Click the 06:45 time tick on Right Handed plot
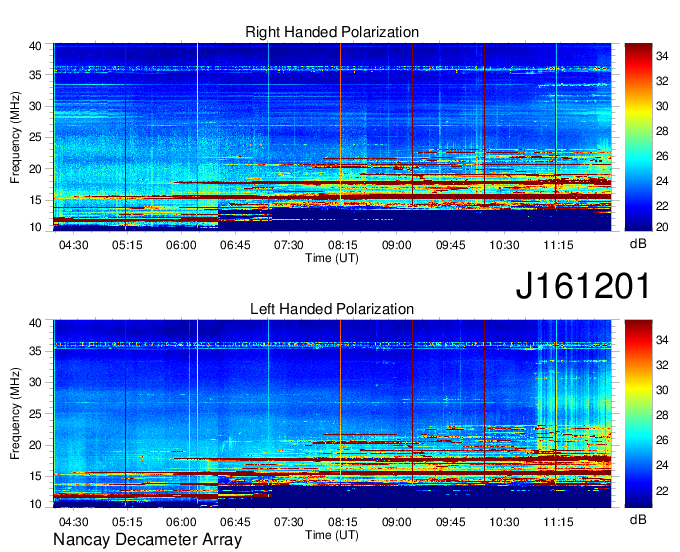This screenshot has height=552, width=680. [235, 245]
